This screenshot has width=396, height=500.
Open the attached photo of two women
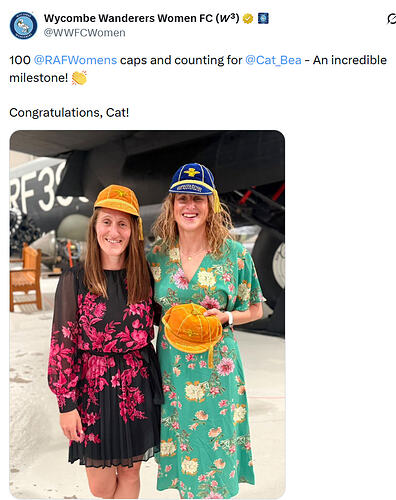[147, 314]
